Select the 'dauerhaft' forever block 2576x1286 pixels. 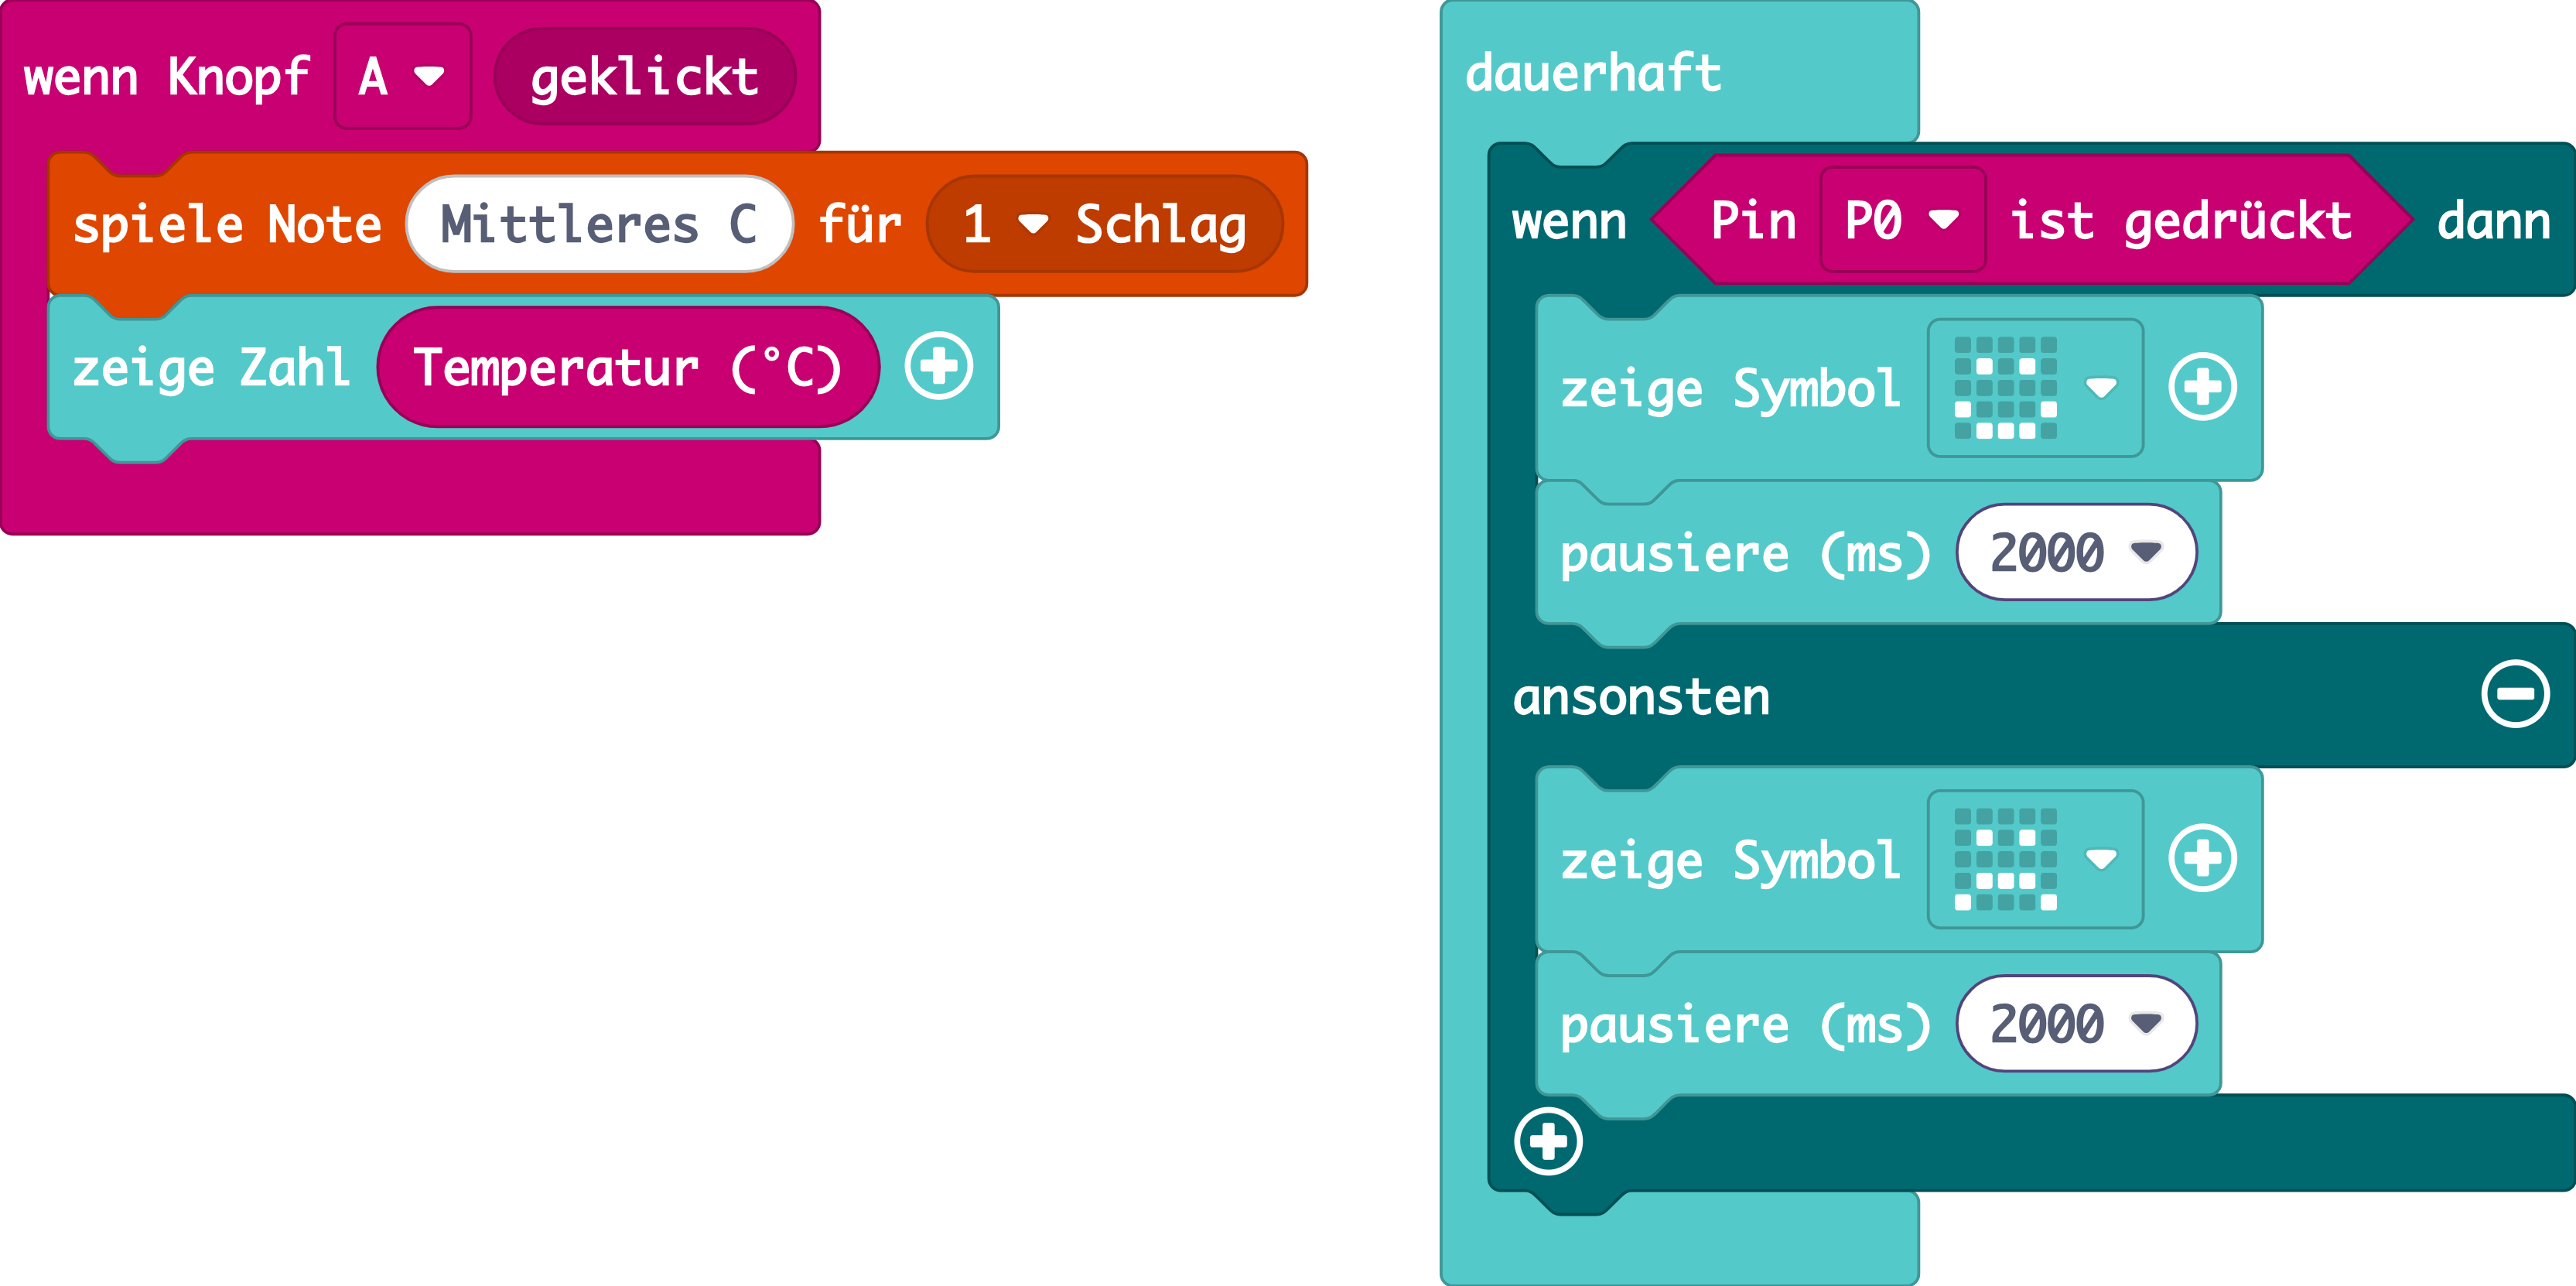tap(1593, 74)
